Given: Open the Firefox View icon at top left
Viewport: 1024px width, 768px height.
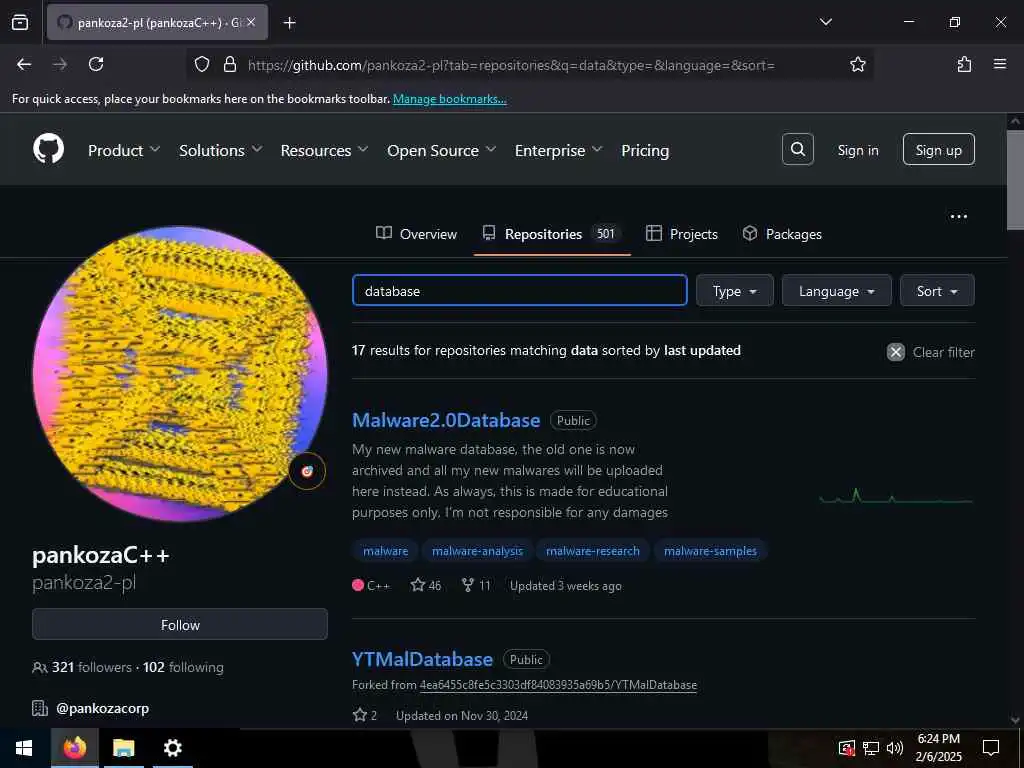Looking at the screenshot, I should point(20,22).
